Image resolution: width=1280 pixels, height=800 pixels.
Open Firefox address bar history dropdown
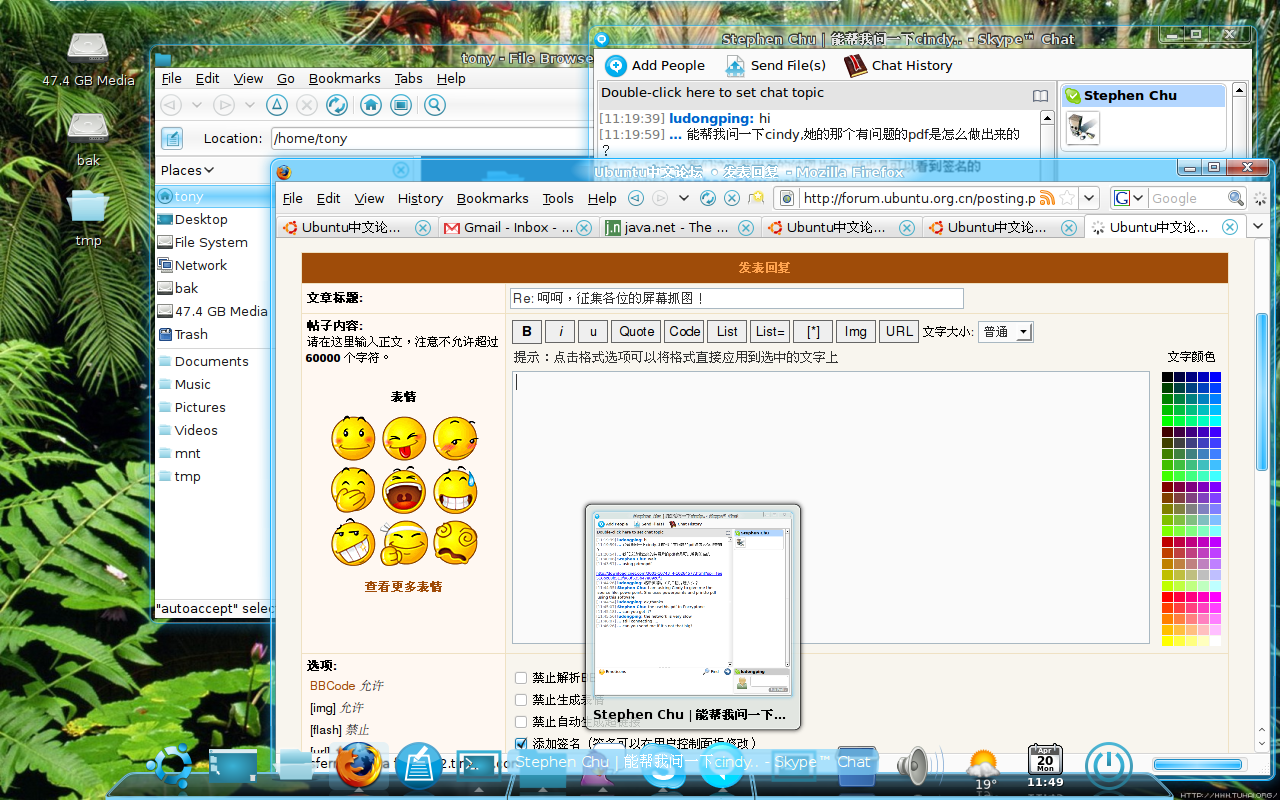pyautogui.click(x=1090, y=198)
